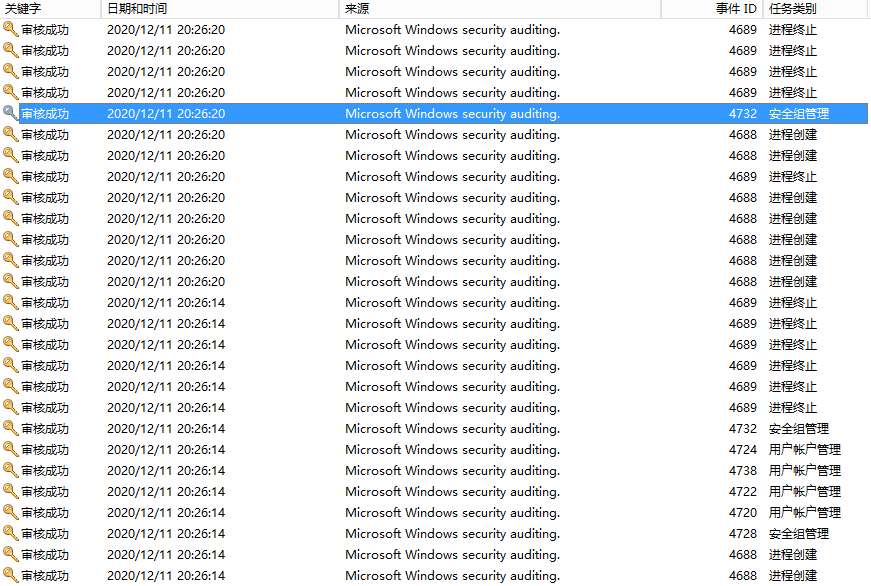Click the source text in highlighted row
The height and width of the screenshot is (586, 871).
coord(452,113)
